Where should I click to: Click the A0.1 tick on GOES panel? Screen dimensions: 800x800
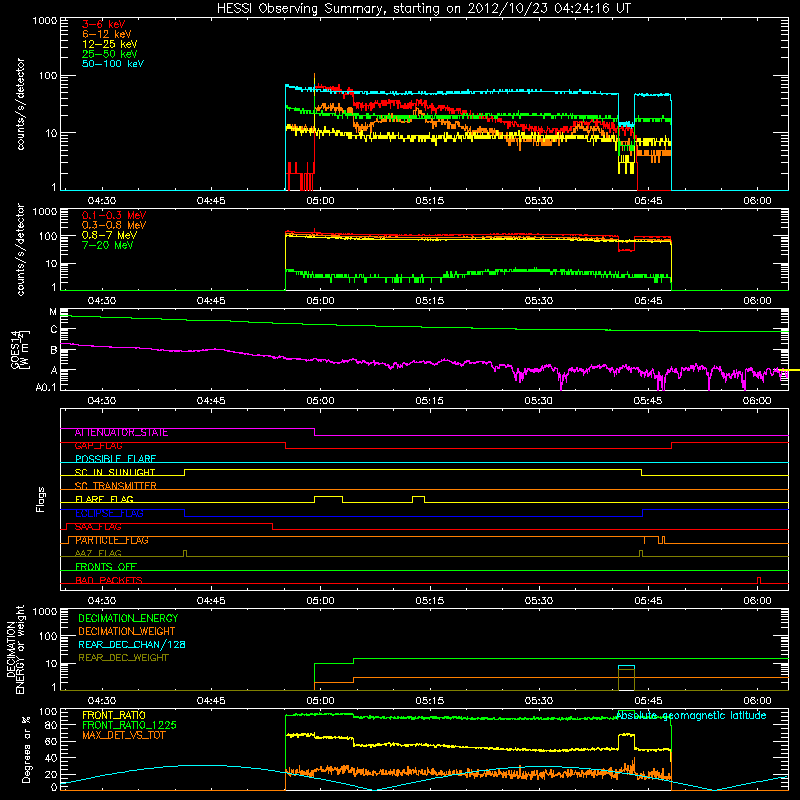pyautogui.click(x=46, y=387)
